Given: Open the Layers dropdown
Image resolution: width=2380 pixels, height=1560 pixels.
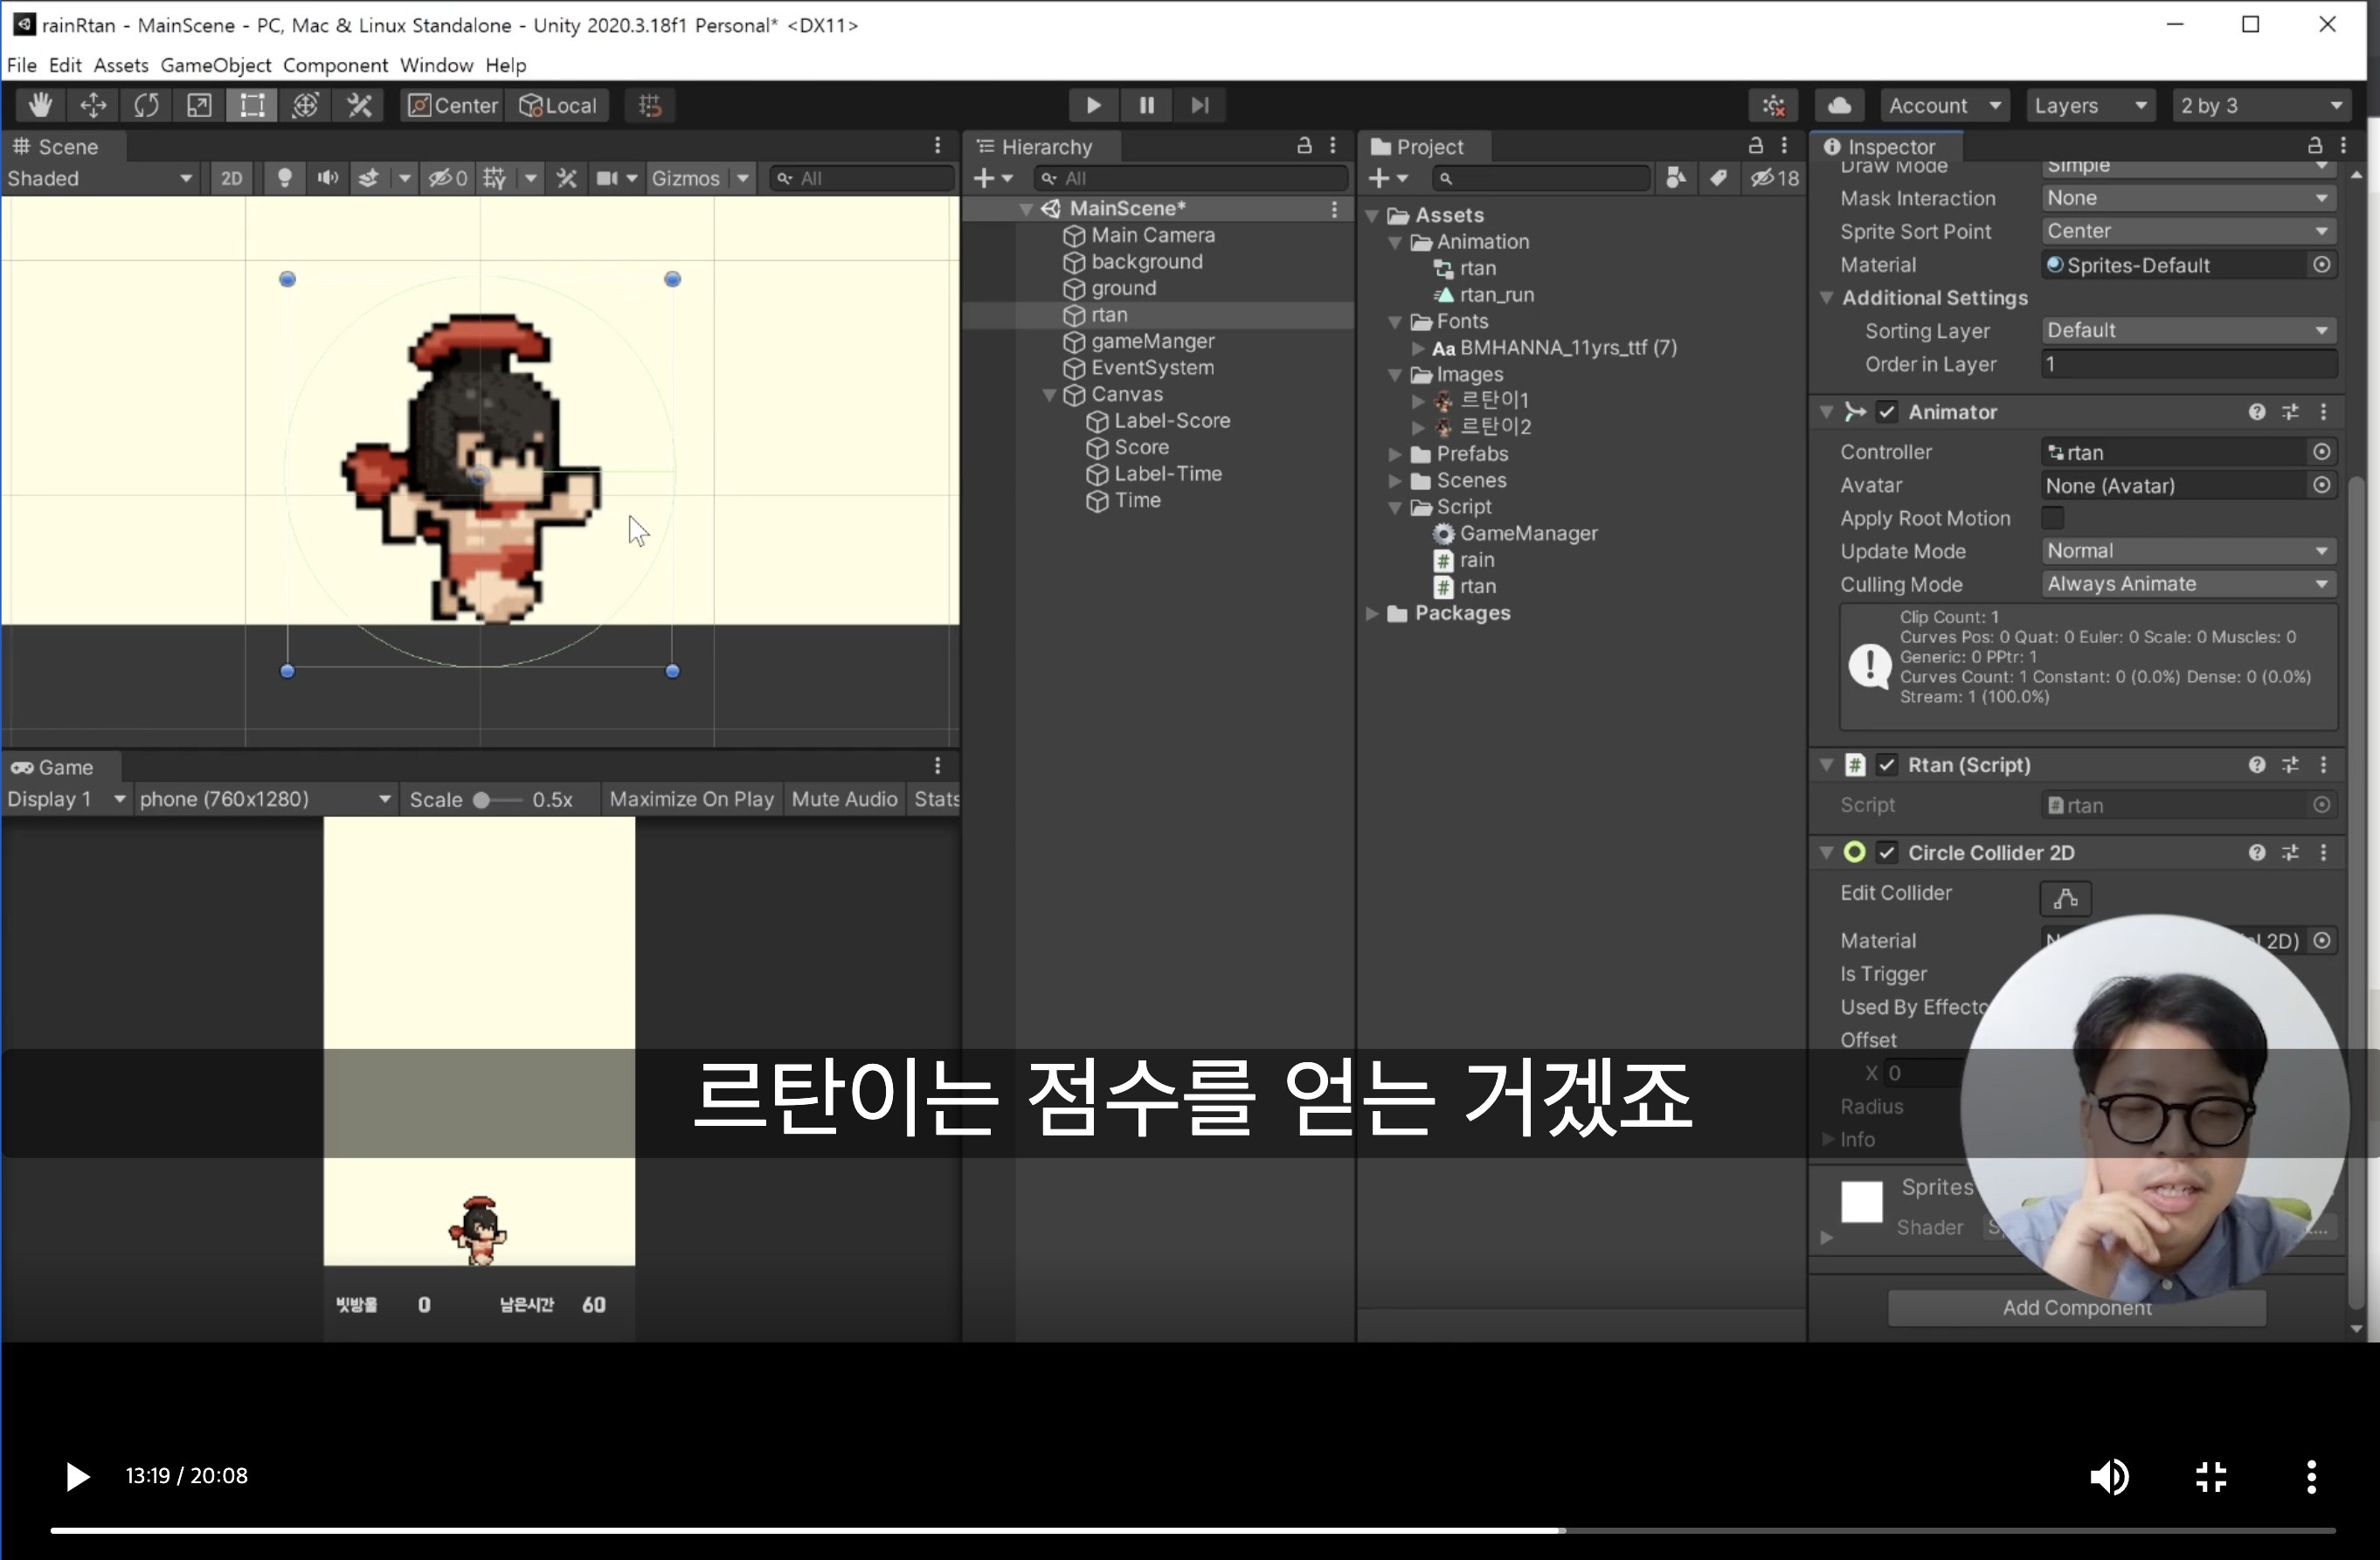Looking at the screenshot, I should (x=2091, y=105).
